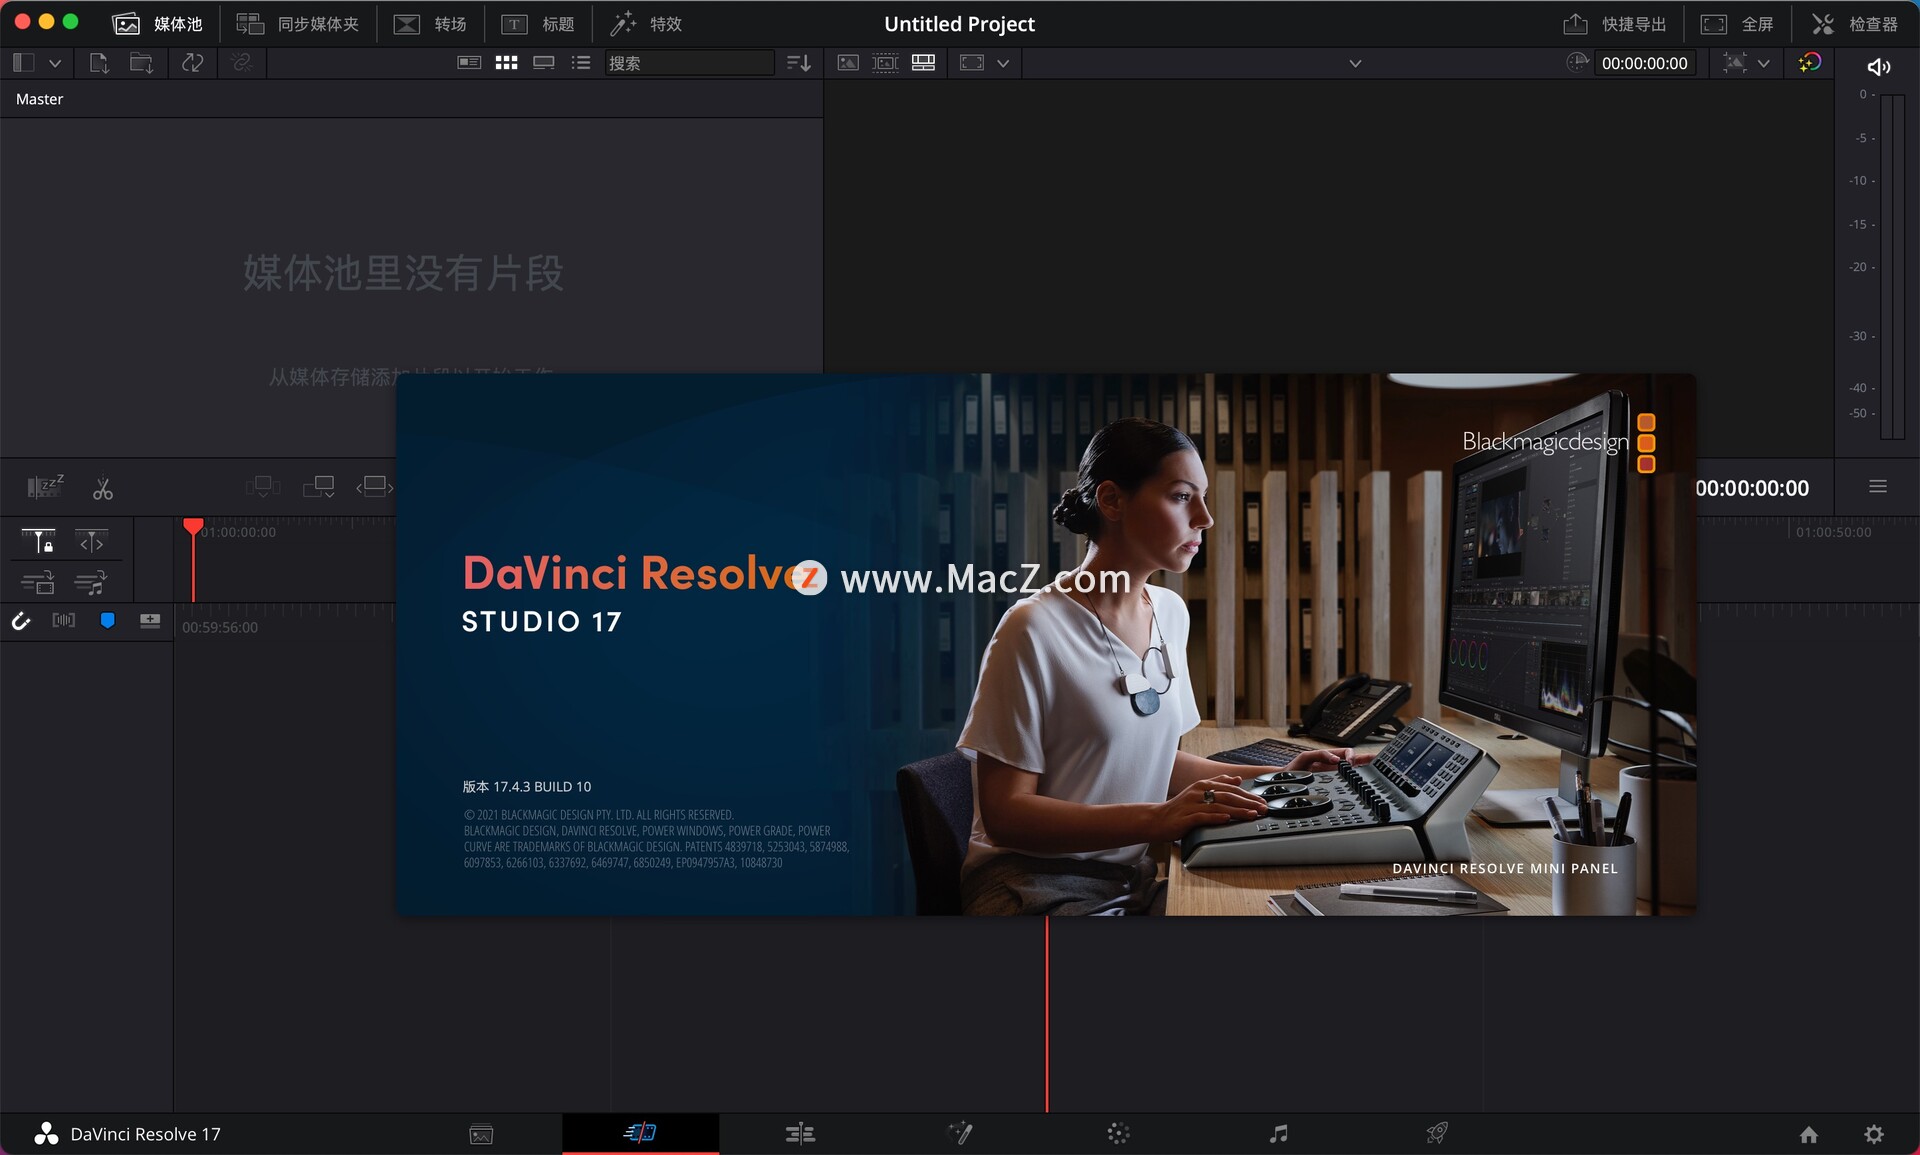Switch to the Fusion page icon

pyautogui.click(x=960, y=1133)
